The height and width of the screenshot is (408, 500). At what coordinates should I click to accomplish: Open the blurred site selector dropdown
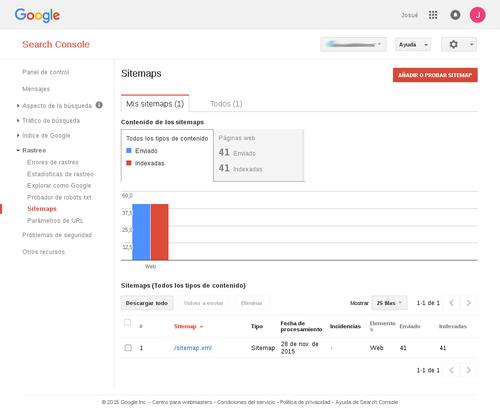pos(353,44)
